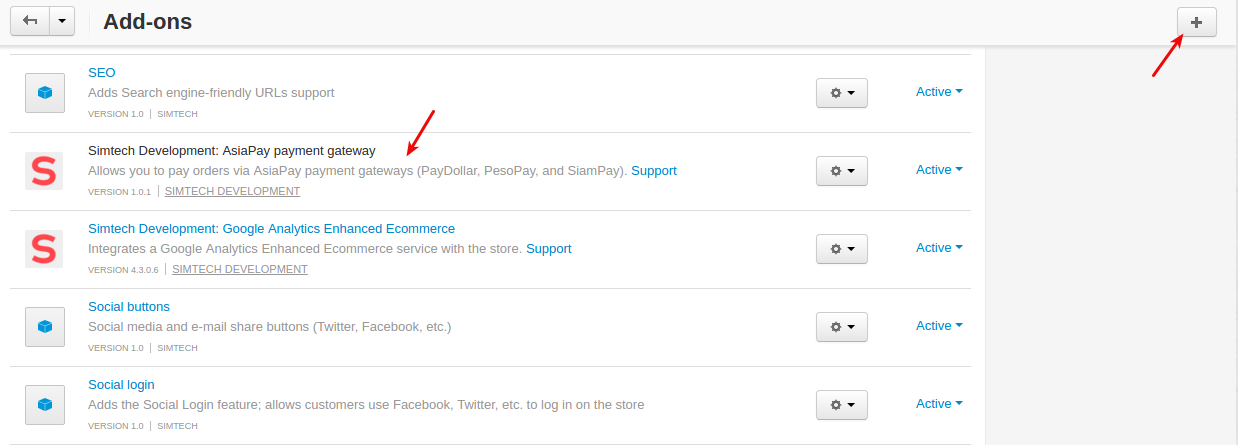This screenshot has width=1238, height=445.
Task: Click the Social buttons box icon
Action: point(44,326)
